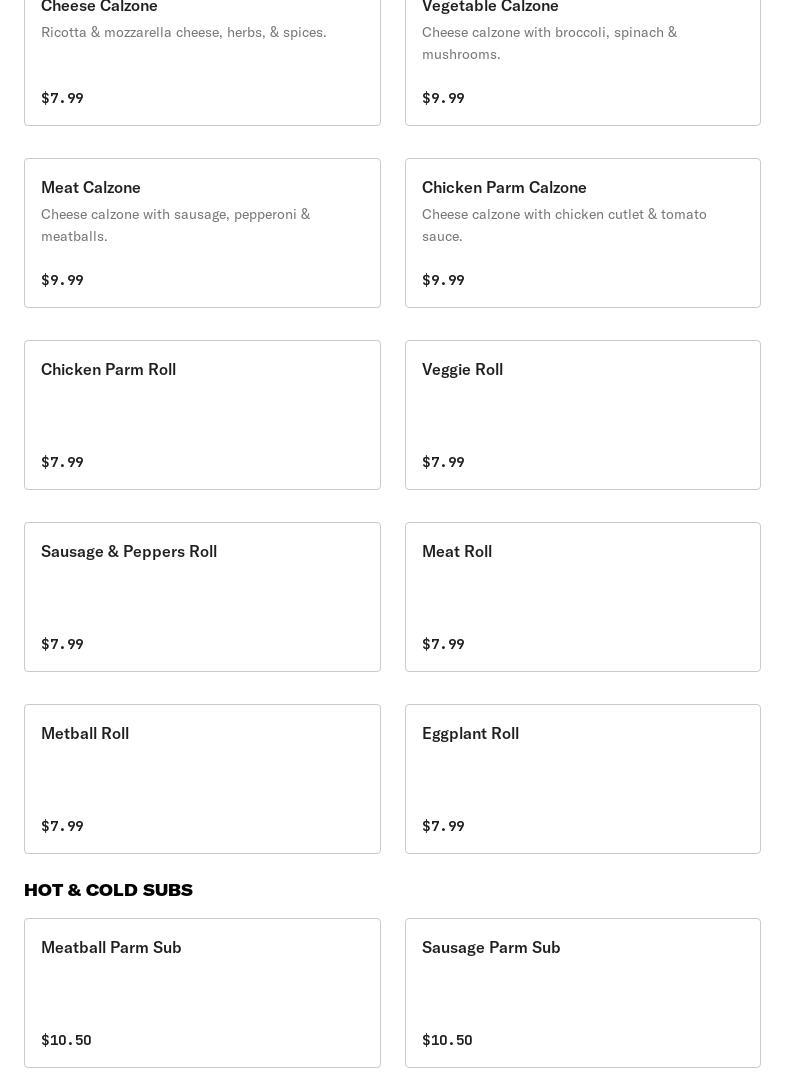Click the $10.50 price under Meatball Parm Sub
Screen dimensions: 785x1088
[x=66, y=1040]
